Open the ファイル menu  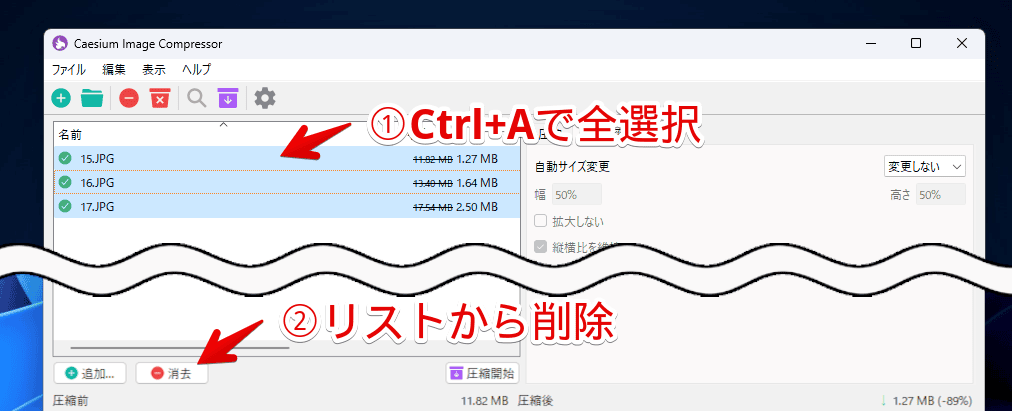[x=68, y=70]
